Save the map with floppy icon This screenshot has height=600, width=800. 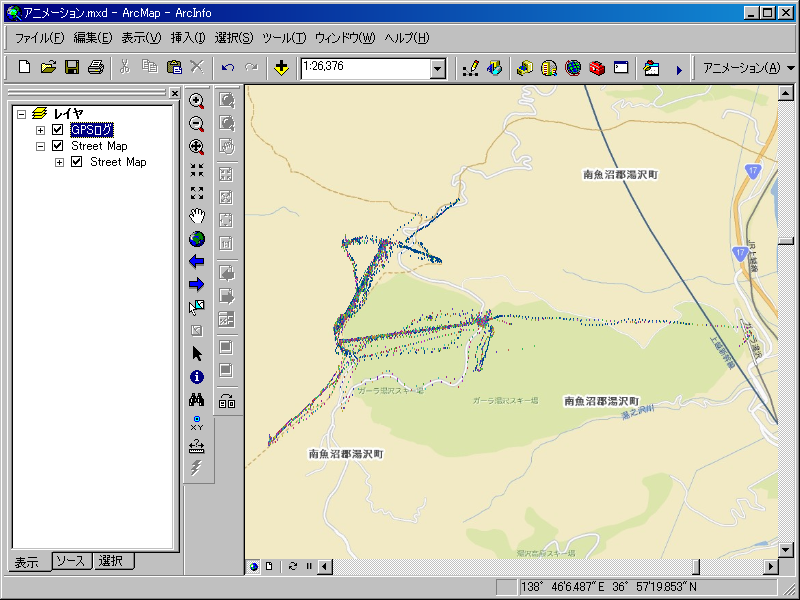(72, 67)
